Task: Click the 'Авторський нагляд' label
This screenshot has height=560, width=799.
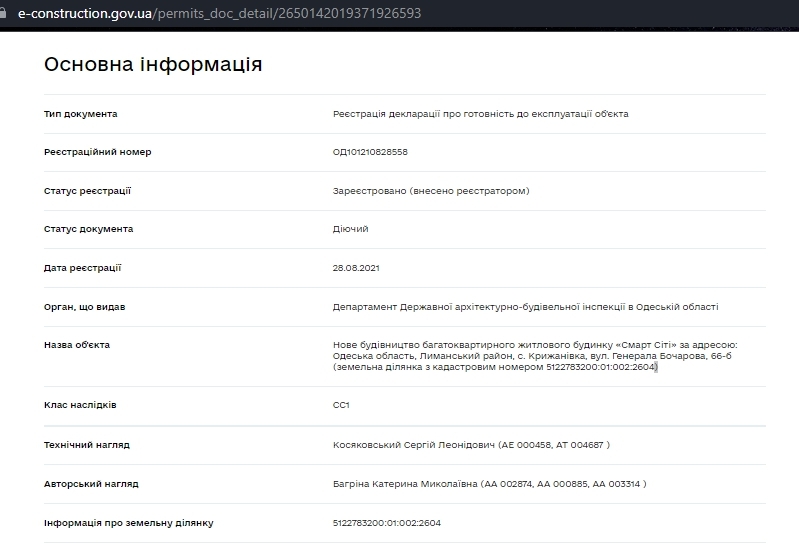Action: (x=91, y=484)
